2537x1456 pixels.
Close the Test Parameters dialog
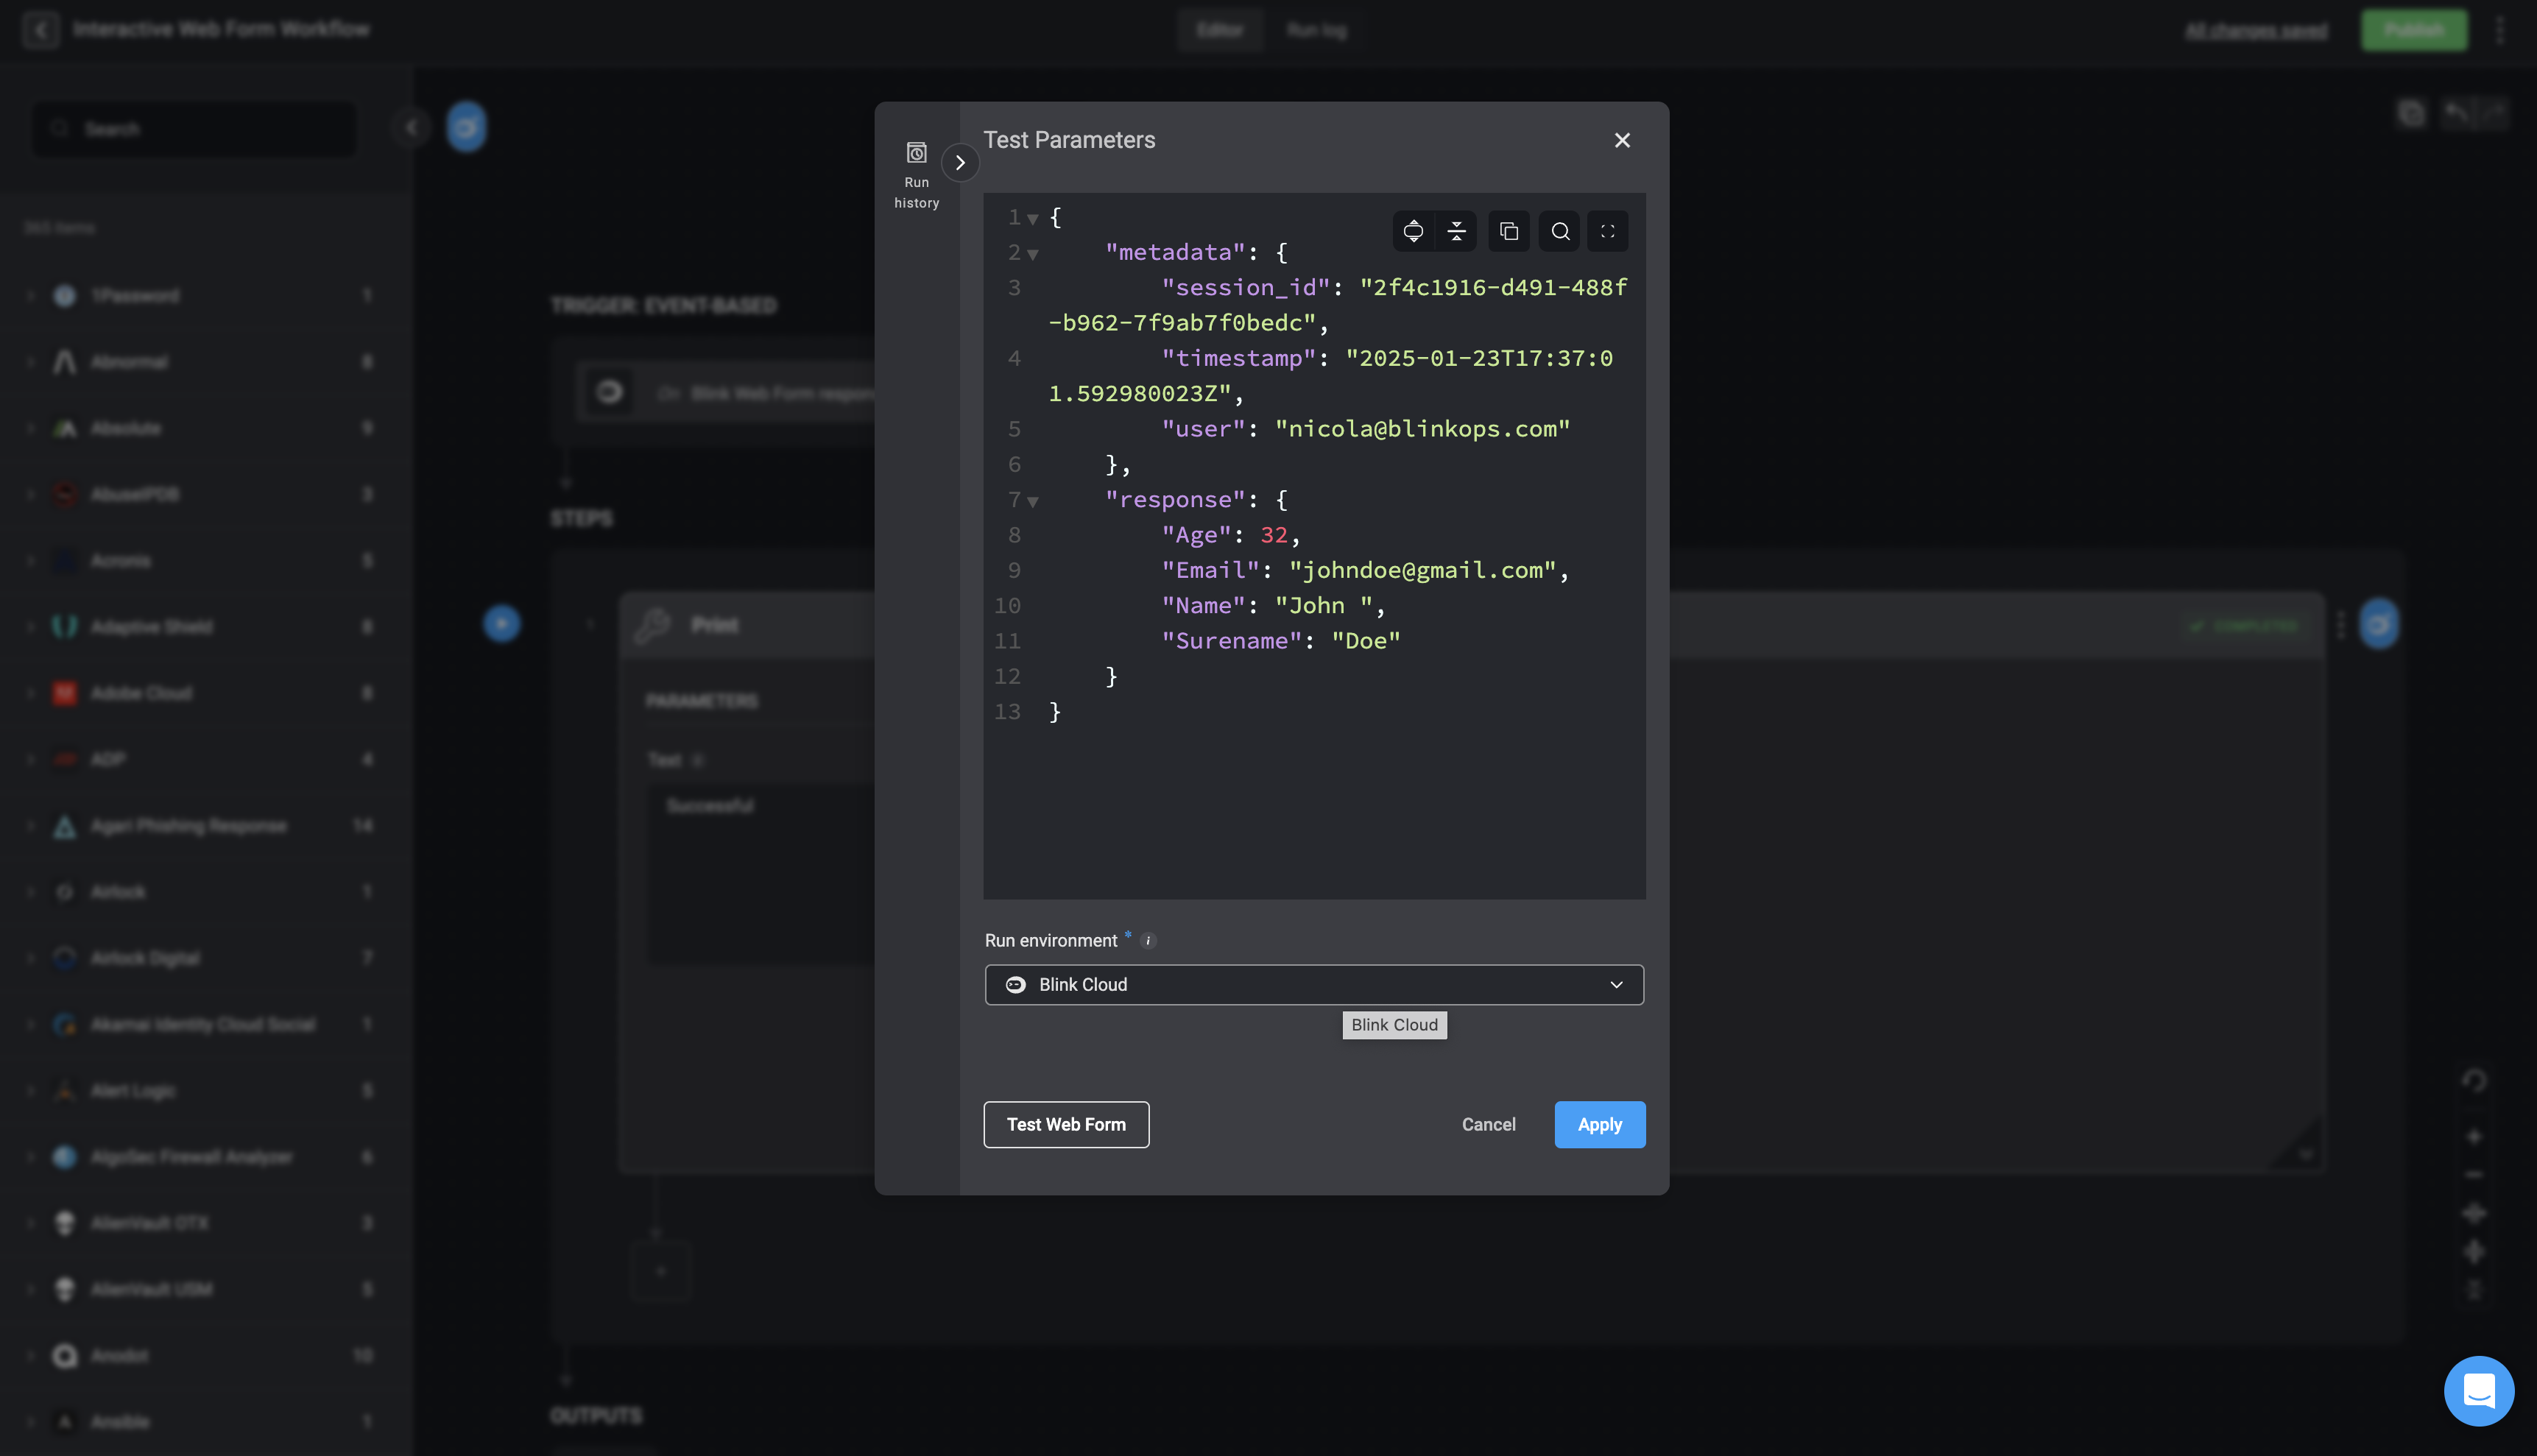(1622, 140)
